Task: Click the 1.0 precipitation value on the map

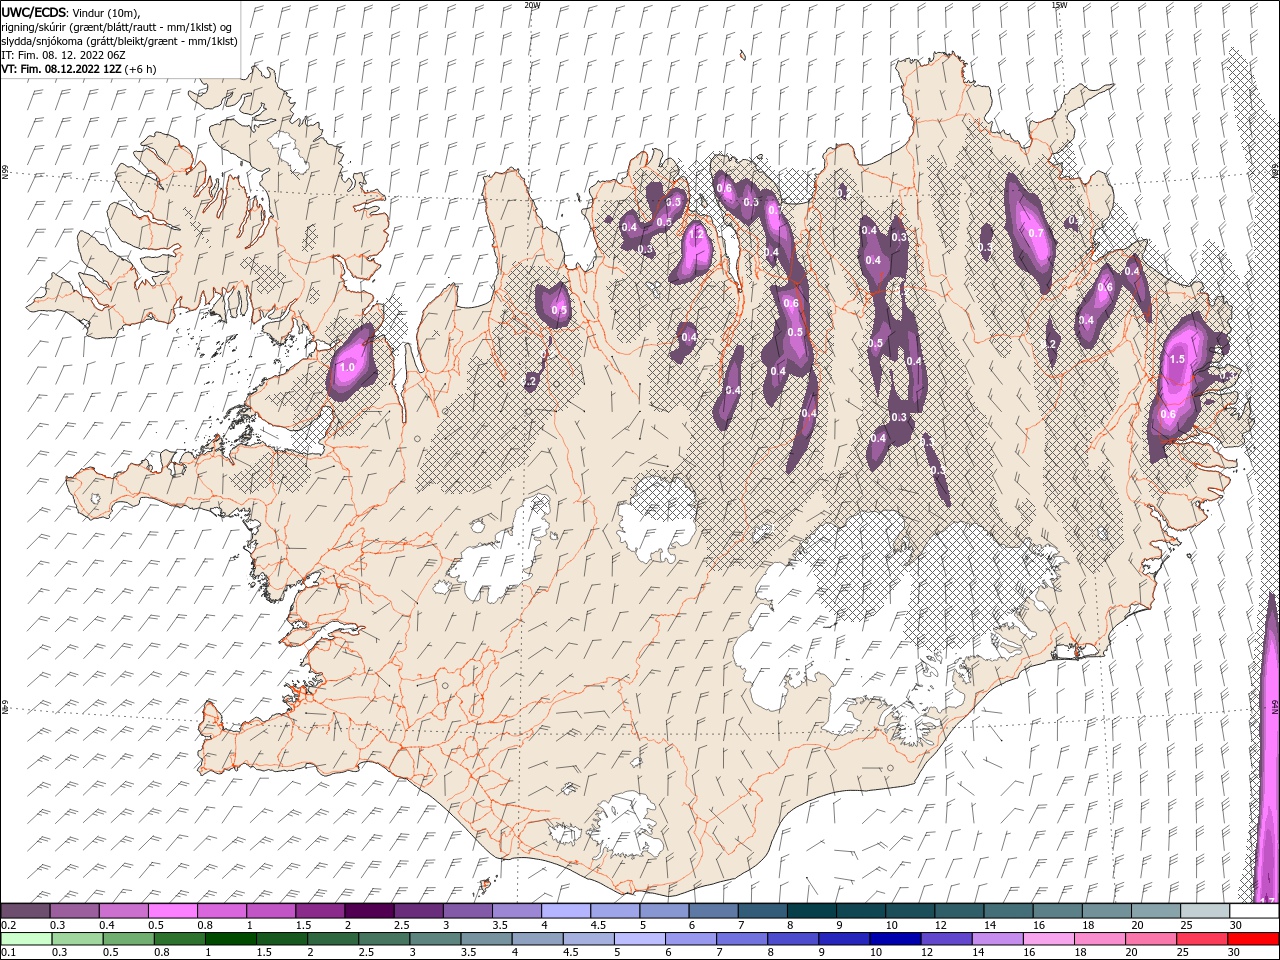Action: click(347, 368)
